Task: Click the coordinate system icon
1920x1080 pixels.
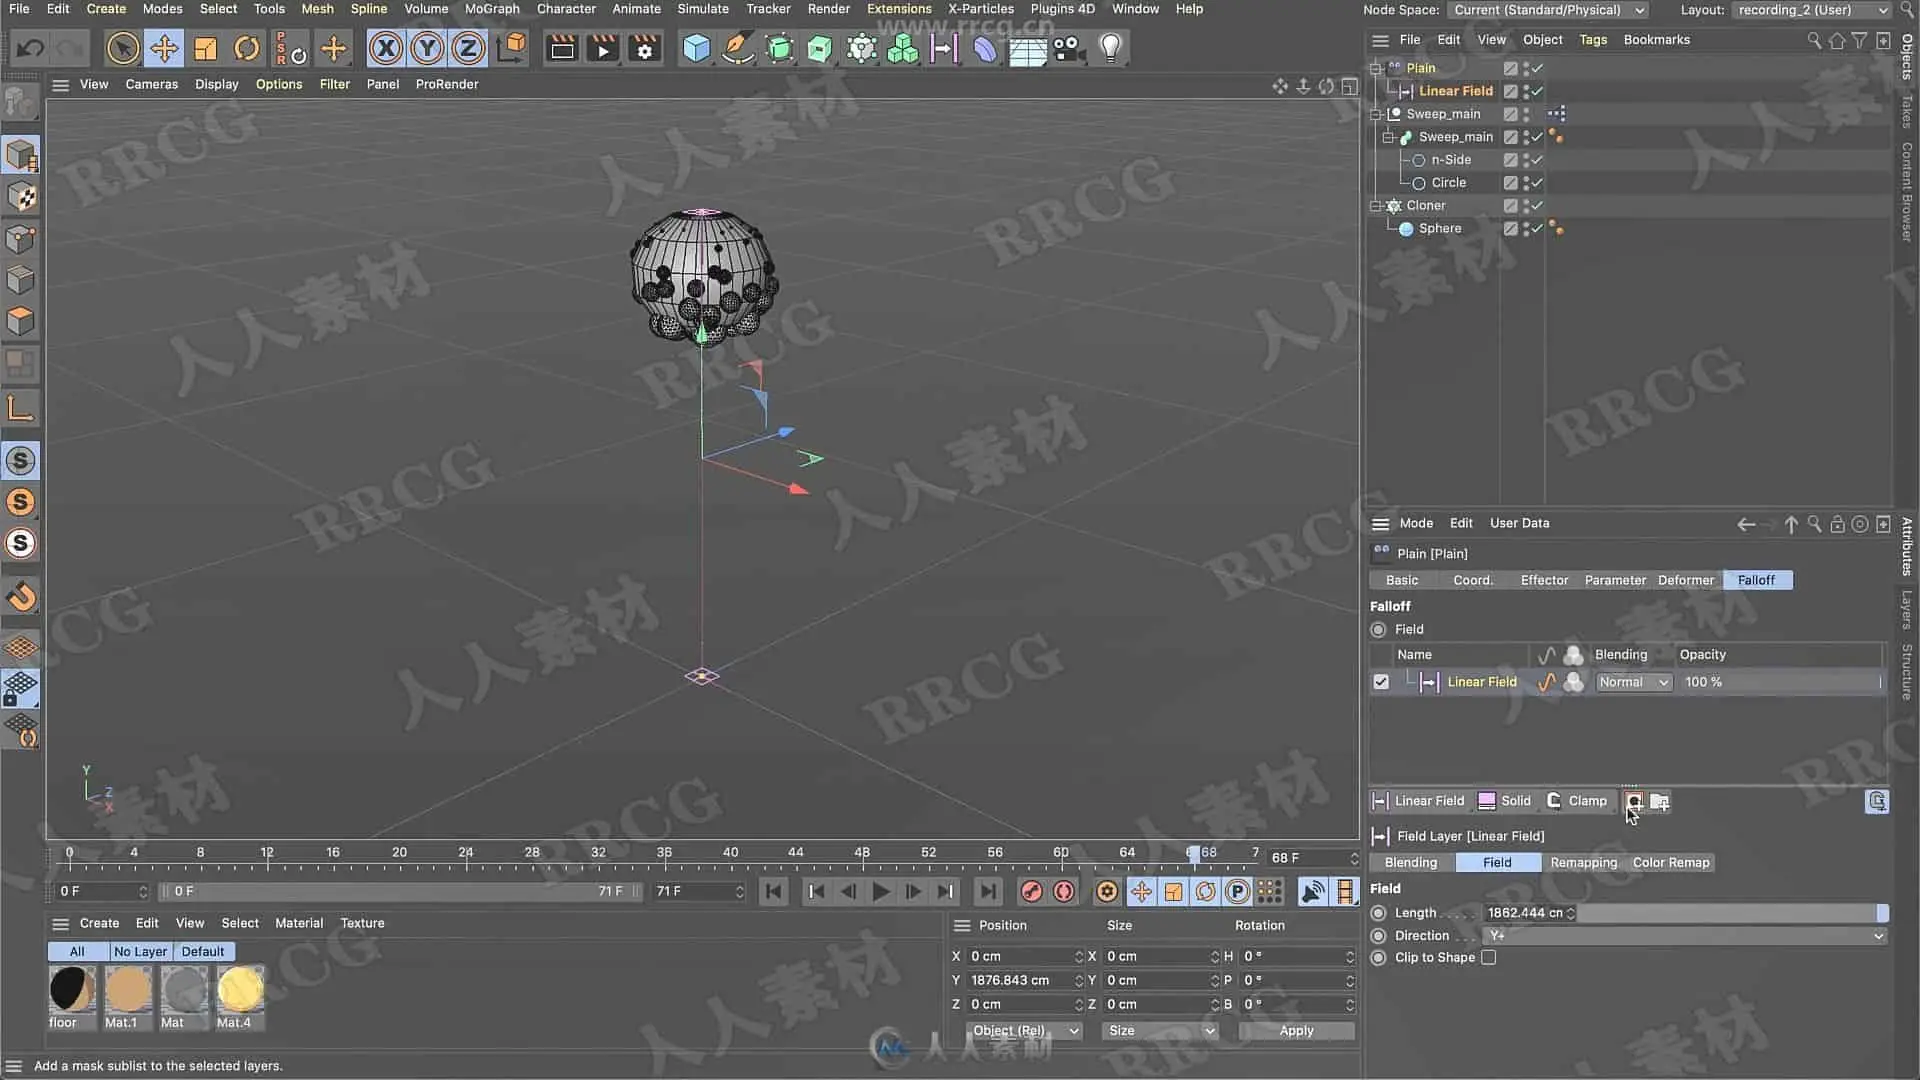Action: click(x=511, y=48)
